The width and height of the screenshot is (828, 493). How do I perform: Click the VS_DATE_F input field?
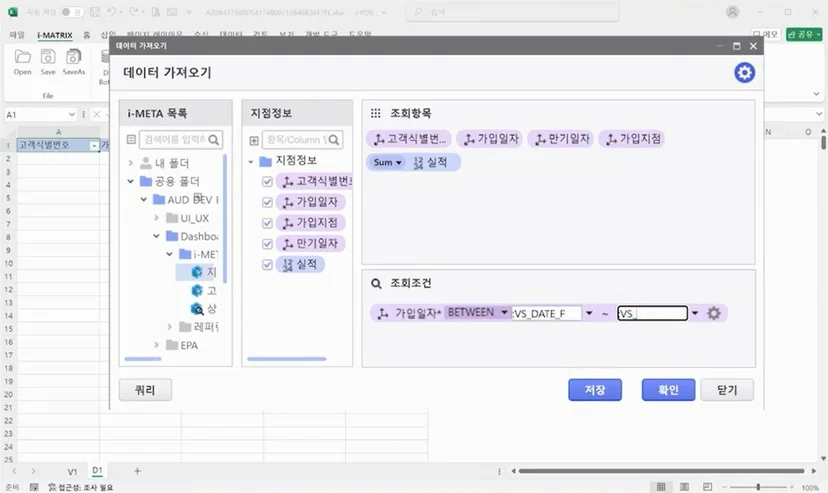547,313
